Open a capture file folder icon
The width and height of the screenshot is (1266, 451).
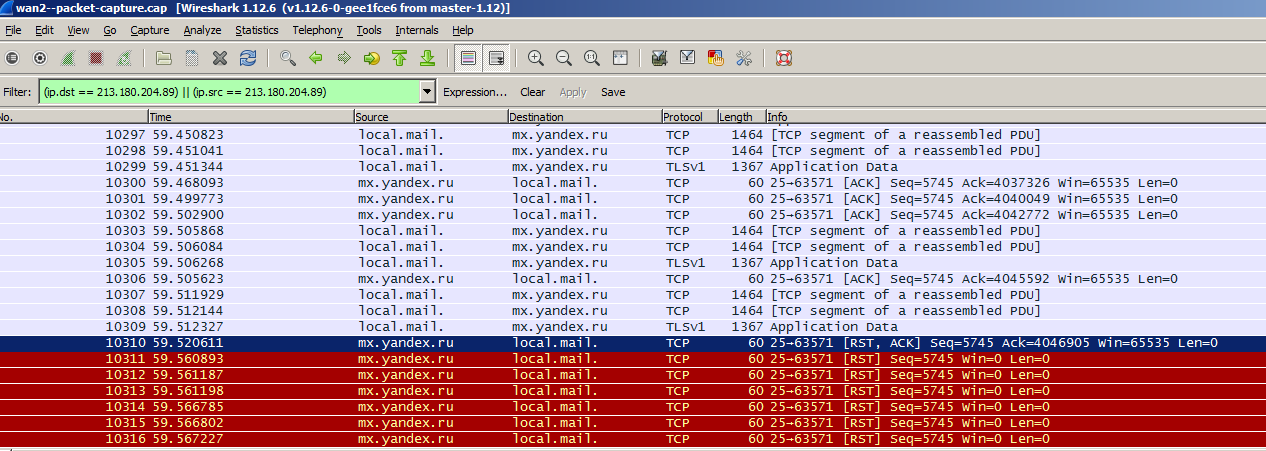(x=163, y=58)
